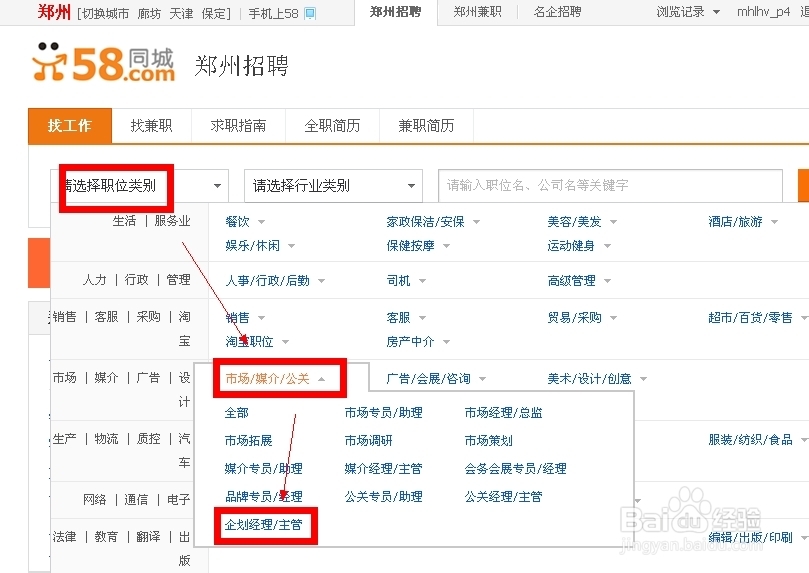Expand the 美容/美发 category
The width and height of the screenshot is (809, 573).
pos(582,222)
